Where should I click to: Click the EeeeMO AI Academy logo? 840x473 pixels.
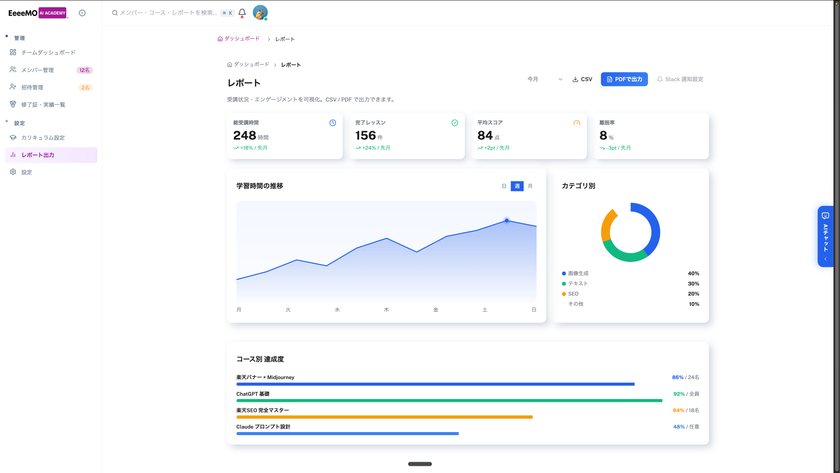coord(38,13)
